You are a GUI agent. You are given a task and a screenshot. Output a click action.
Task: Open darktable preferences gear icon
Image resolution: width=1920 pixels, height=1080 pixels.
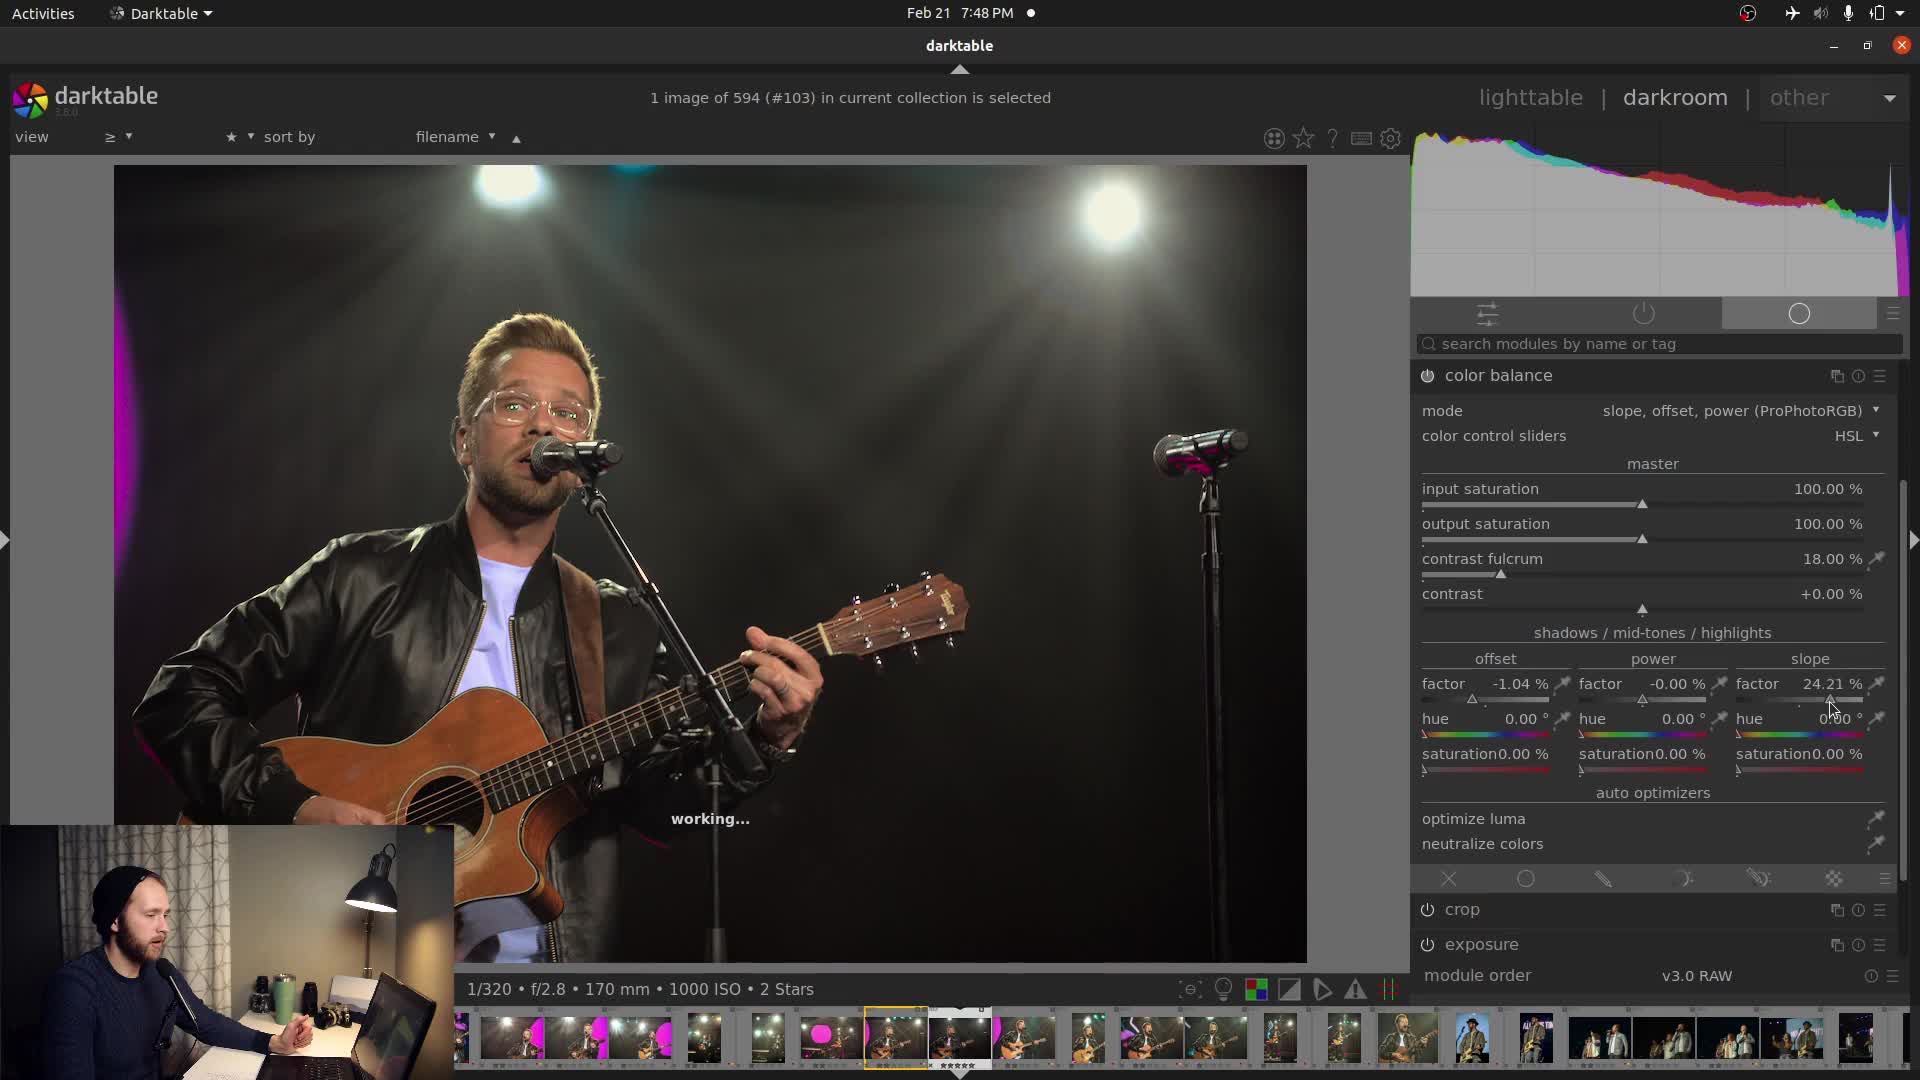1391,138
